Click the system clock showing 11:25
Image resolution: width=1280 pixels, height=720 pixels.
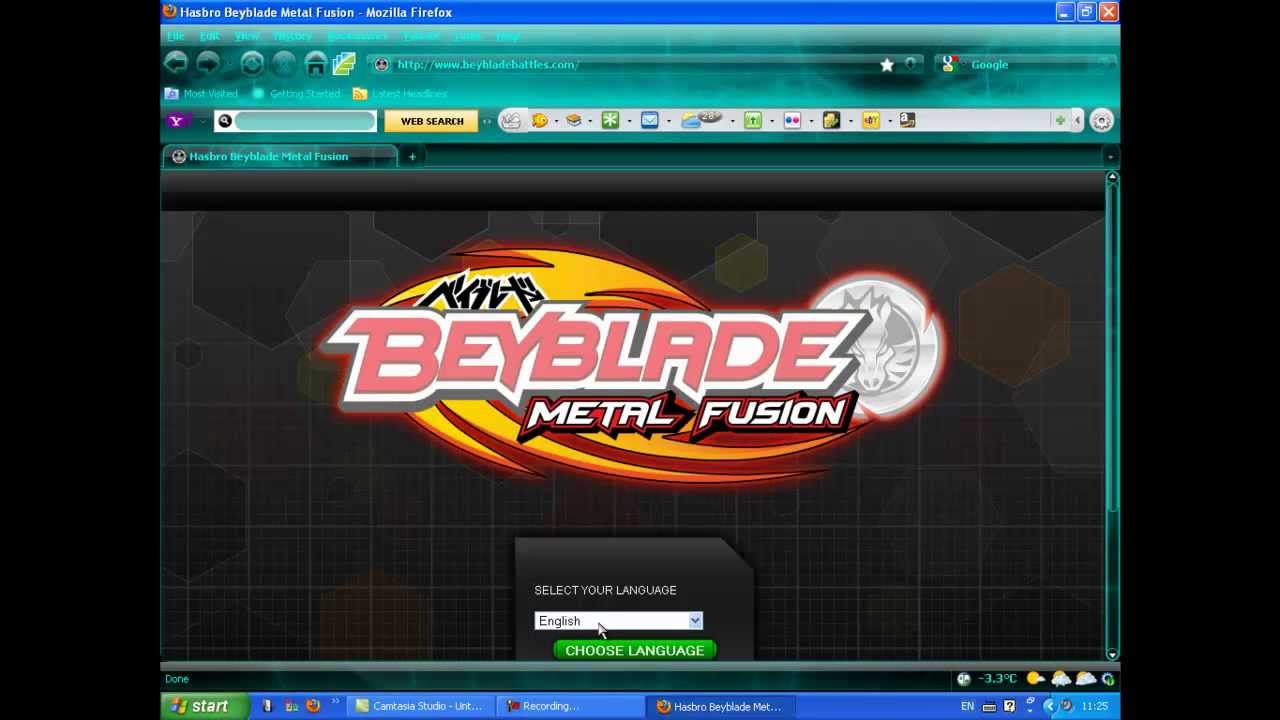click(x=1094, y=706)
